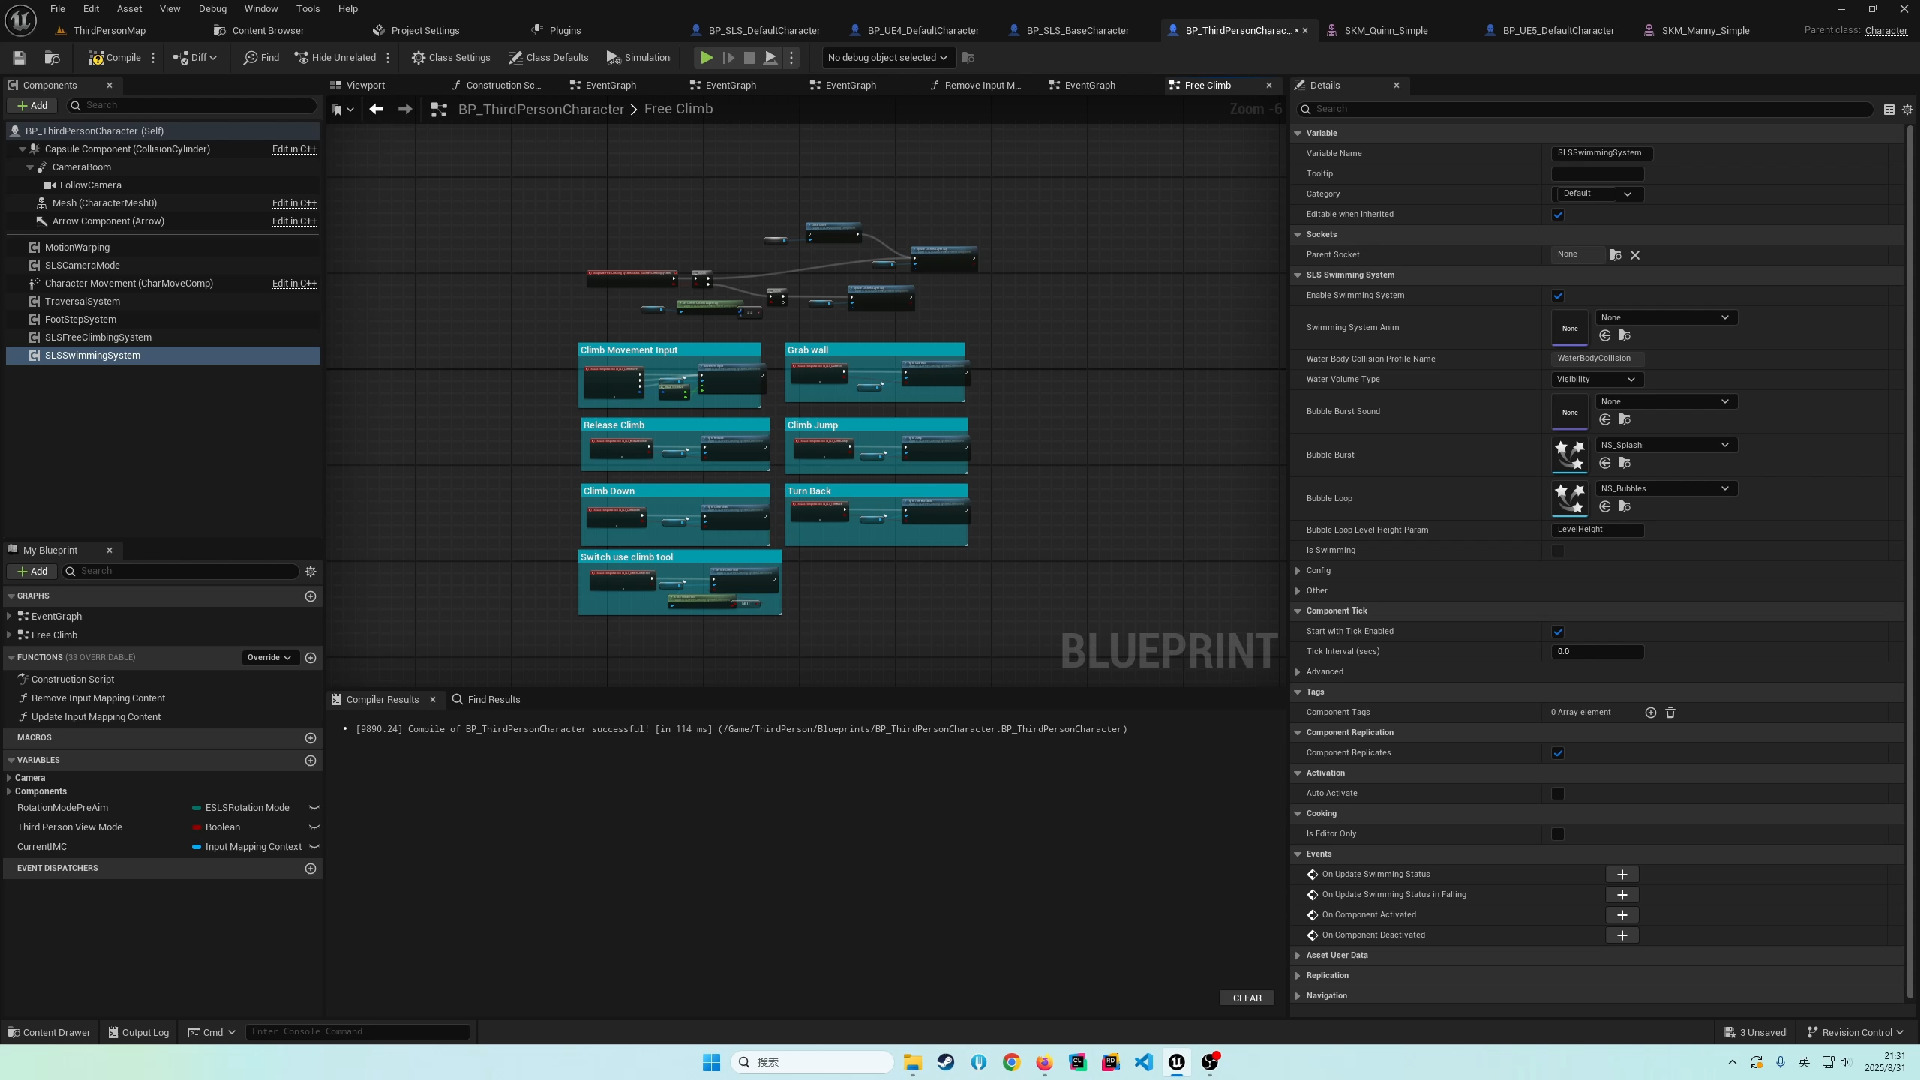
Task: Toggle Auto Activate checkbox
Action: click(x=1558, y=794)
